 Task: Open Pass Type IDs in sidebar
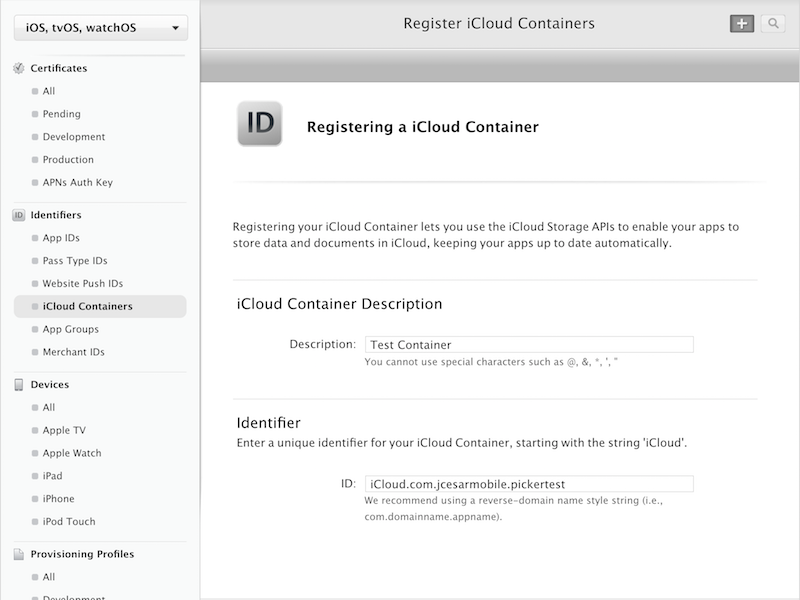point(75,261)
